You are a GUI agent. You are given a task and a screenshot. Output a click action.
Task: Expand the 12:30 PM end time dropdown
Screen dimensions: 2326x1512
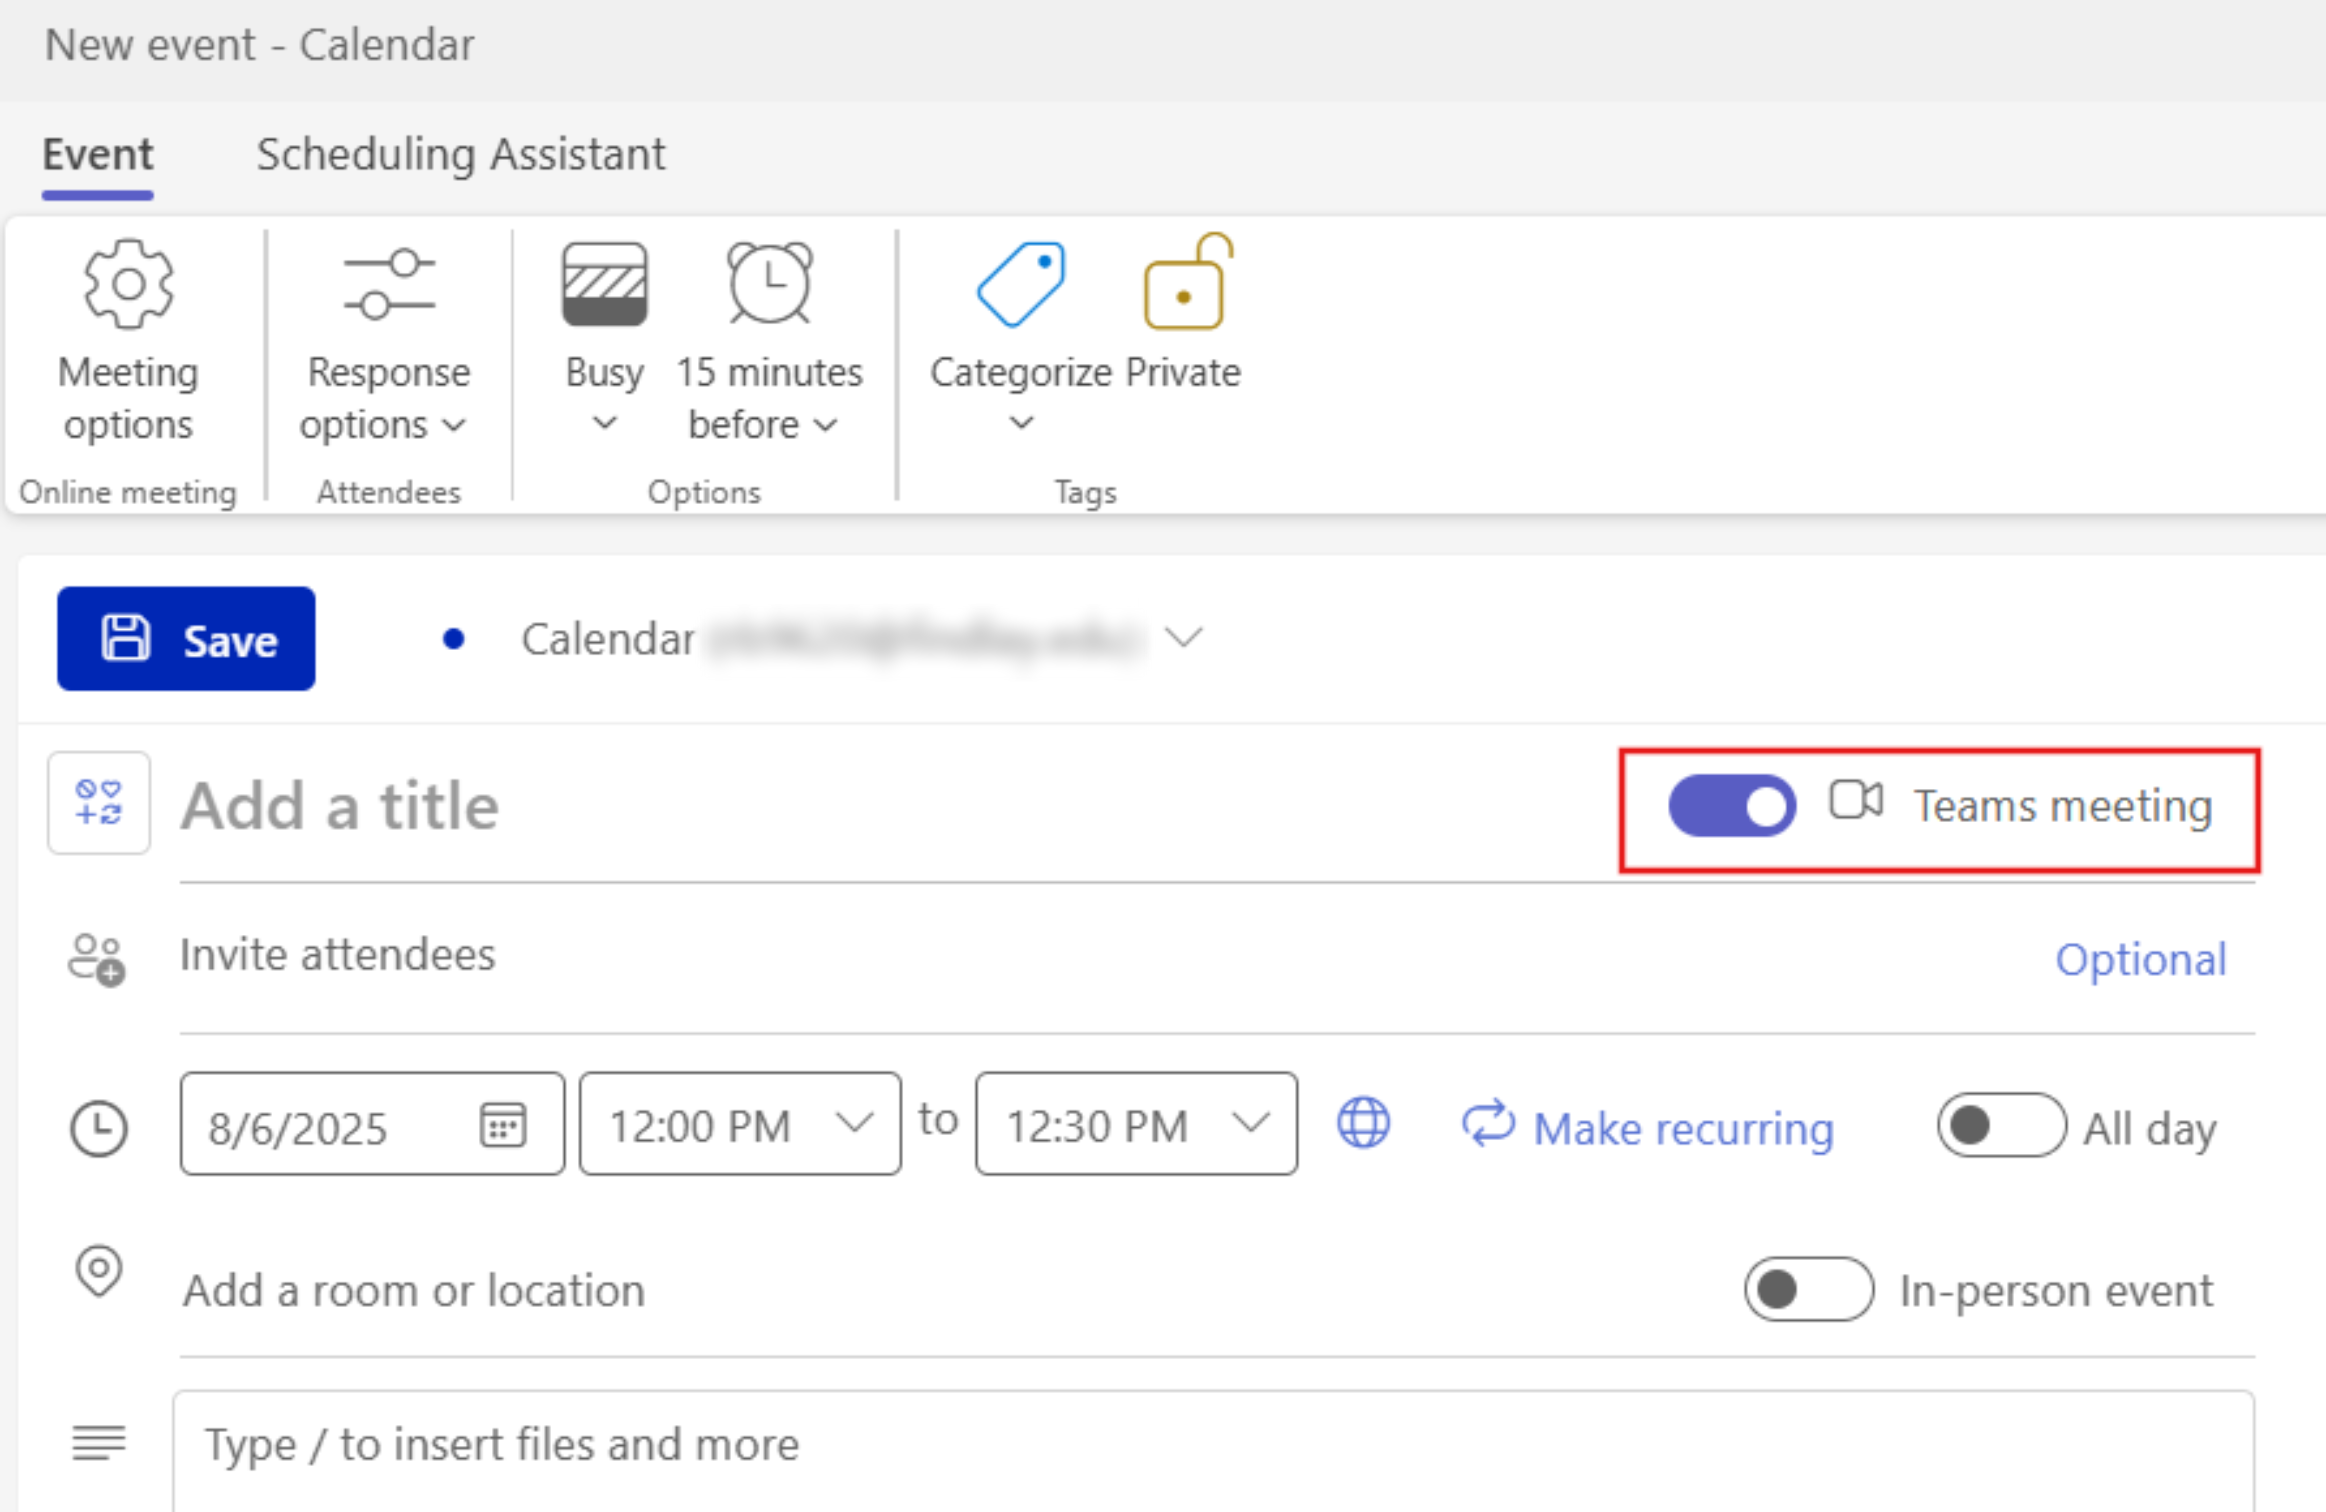tap(1250, 1124)
